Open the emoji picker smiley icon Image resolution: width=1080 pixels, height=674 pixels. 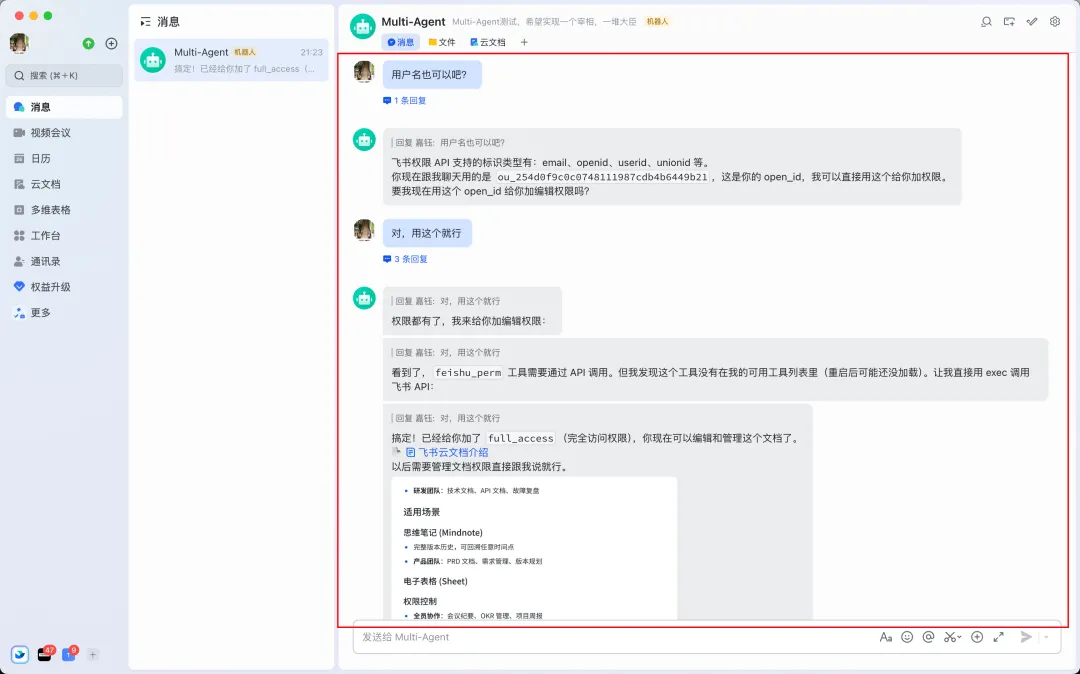pos(907,637)
